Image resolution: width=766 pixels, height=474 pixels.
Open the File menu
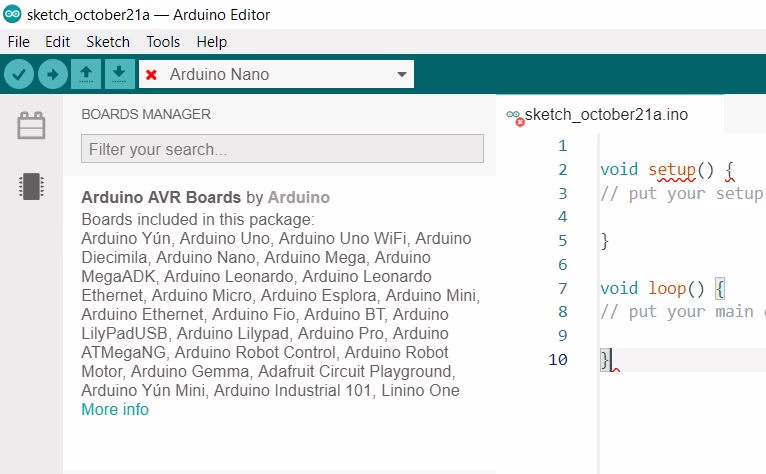[x=18, y=42]
